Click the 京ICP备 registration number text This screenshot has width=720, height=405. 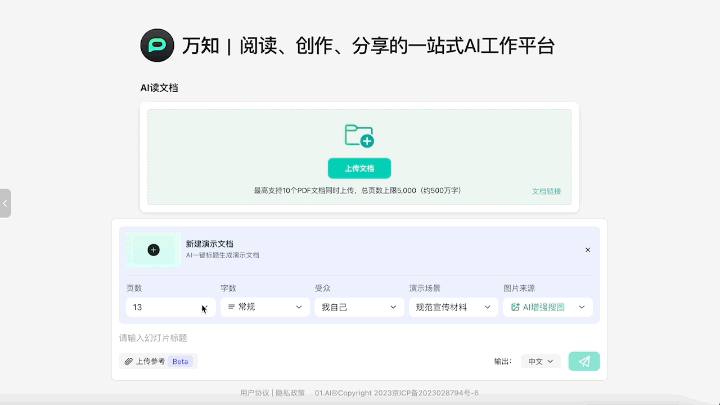pyautogui.click(x=435, y=393)
